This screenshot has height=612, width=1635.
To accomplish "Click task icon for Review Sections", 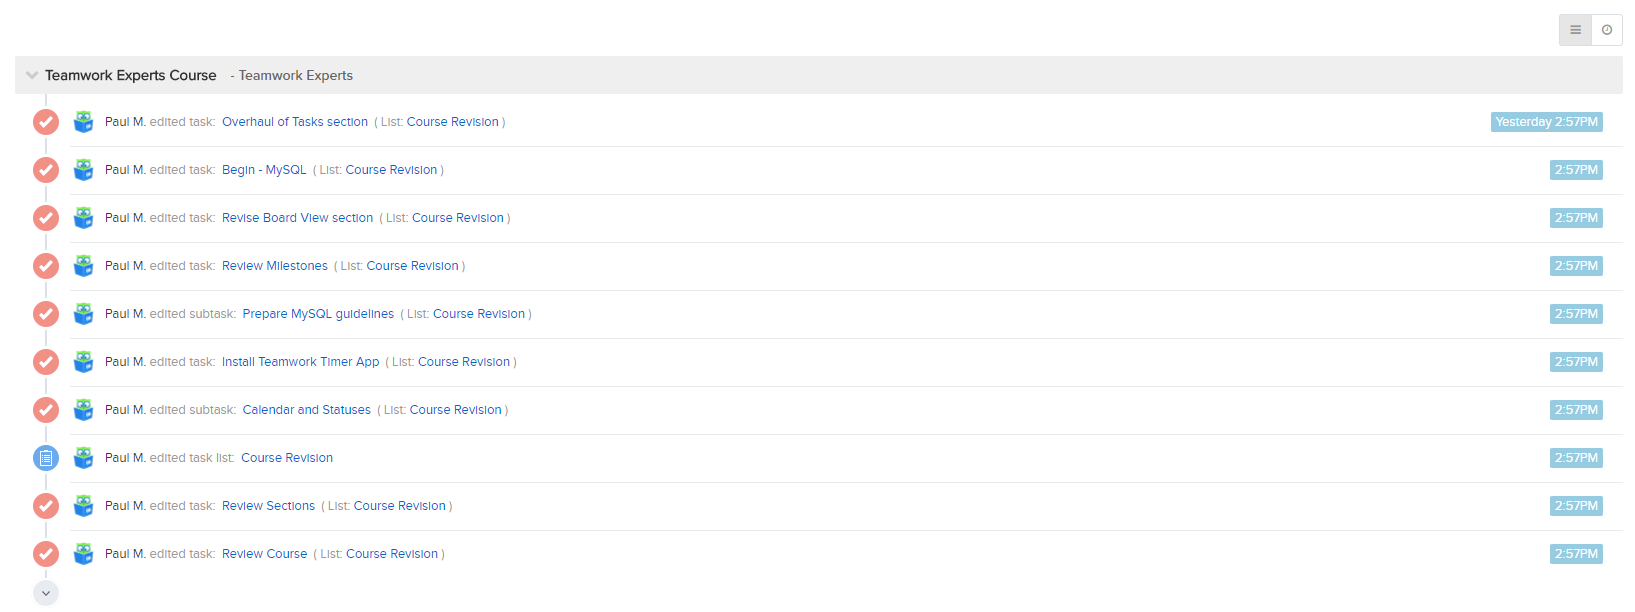I will (46, 506).
